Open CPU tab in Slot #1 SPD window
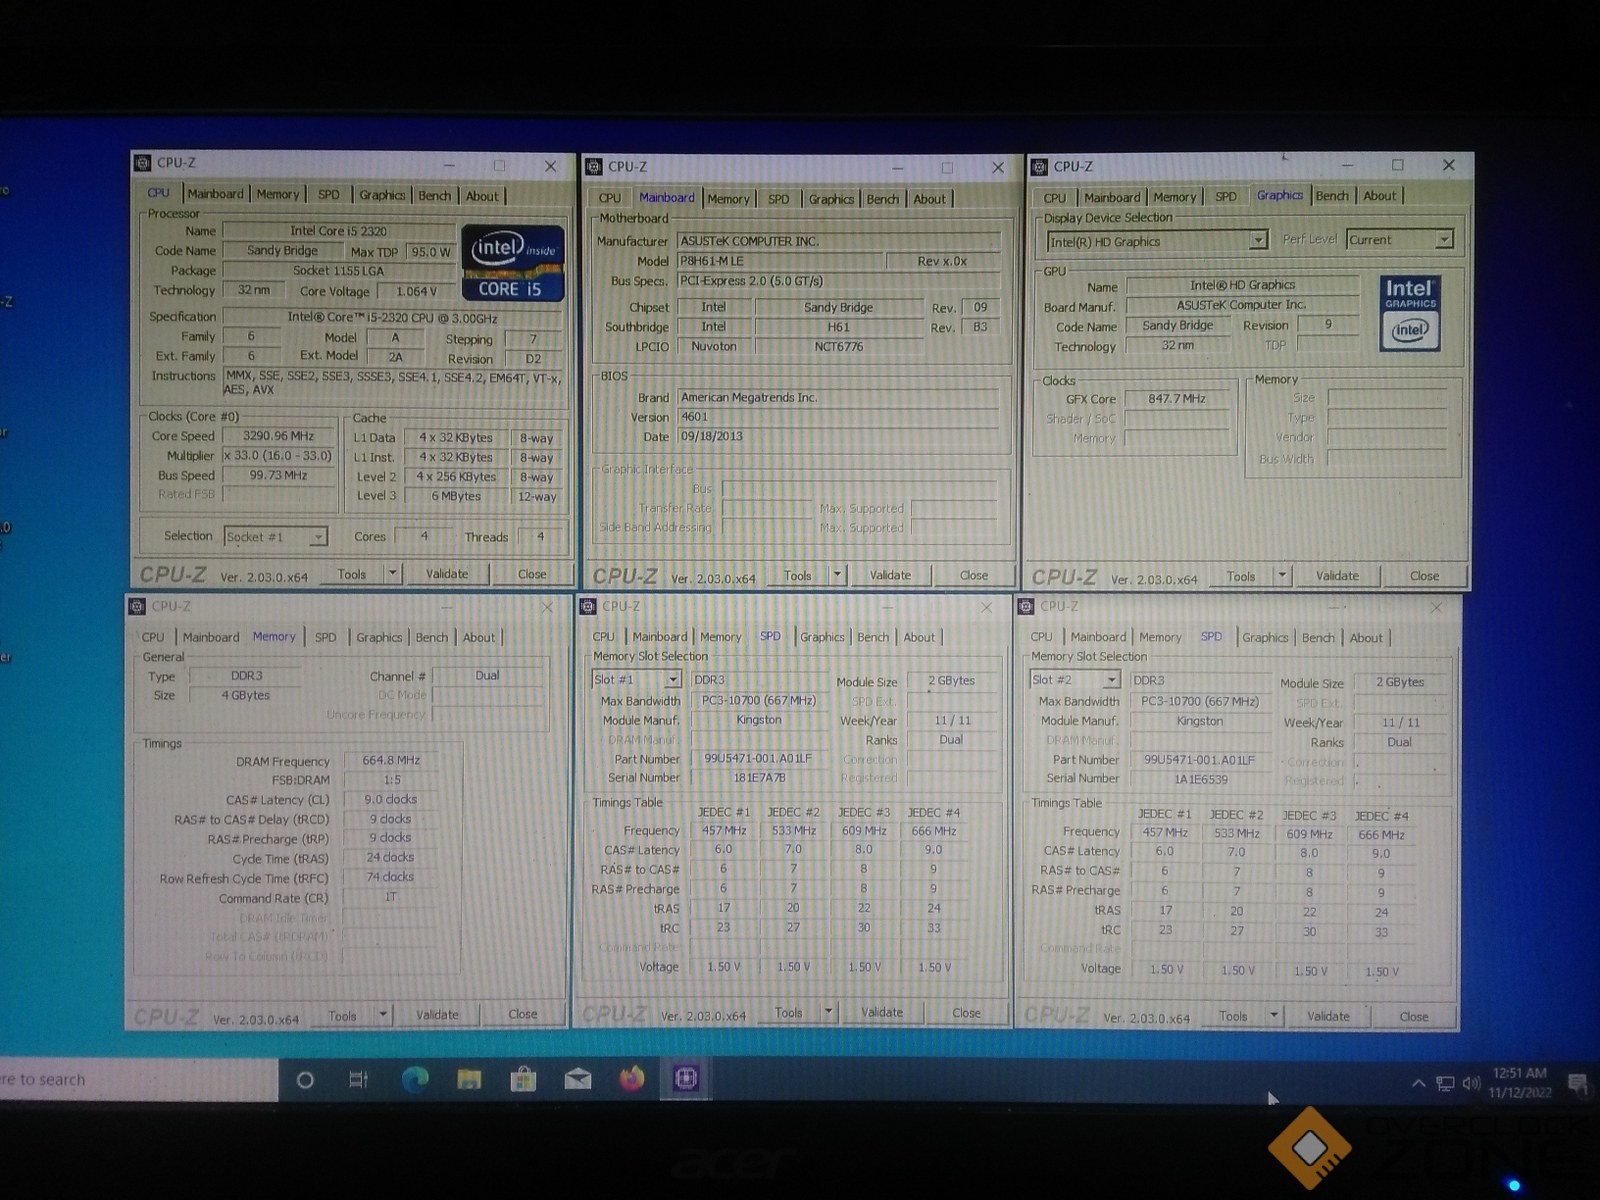The height and width of the screenshot is (1200, 1600). [x=604, y=637]
